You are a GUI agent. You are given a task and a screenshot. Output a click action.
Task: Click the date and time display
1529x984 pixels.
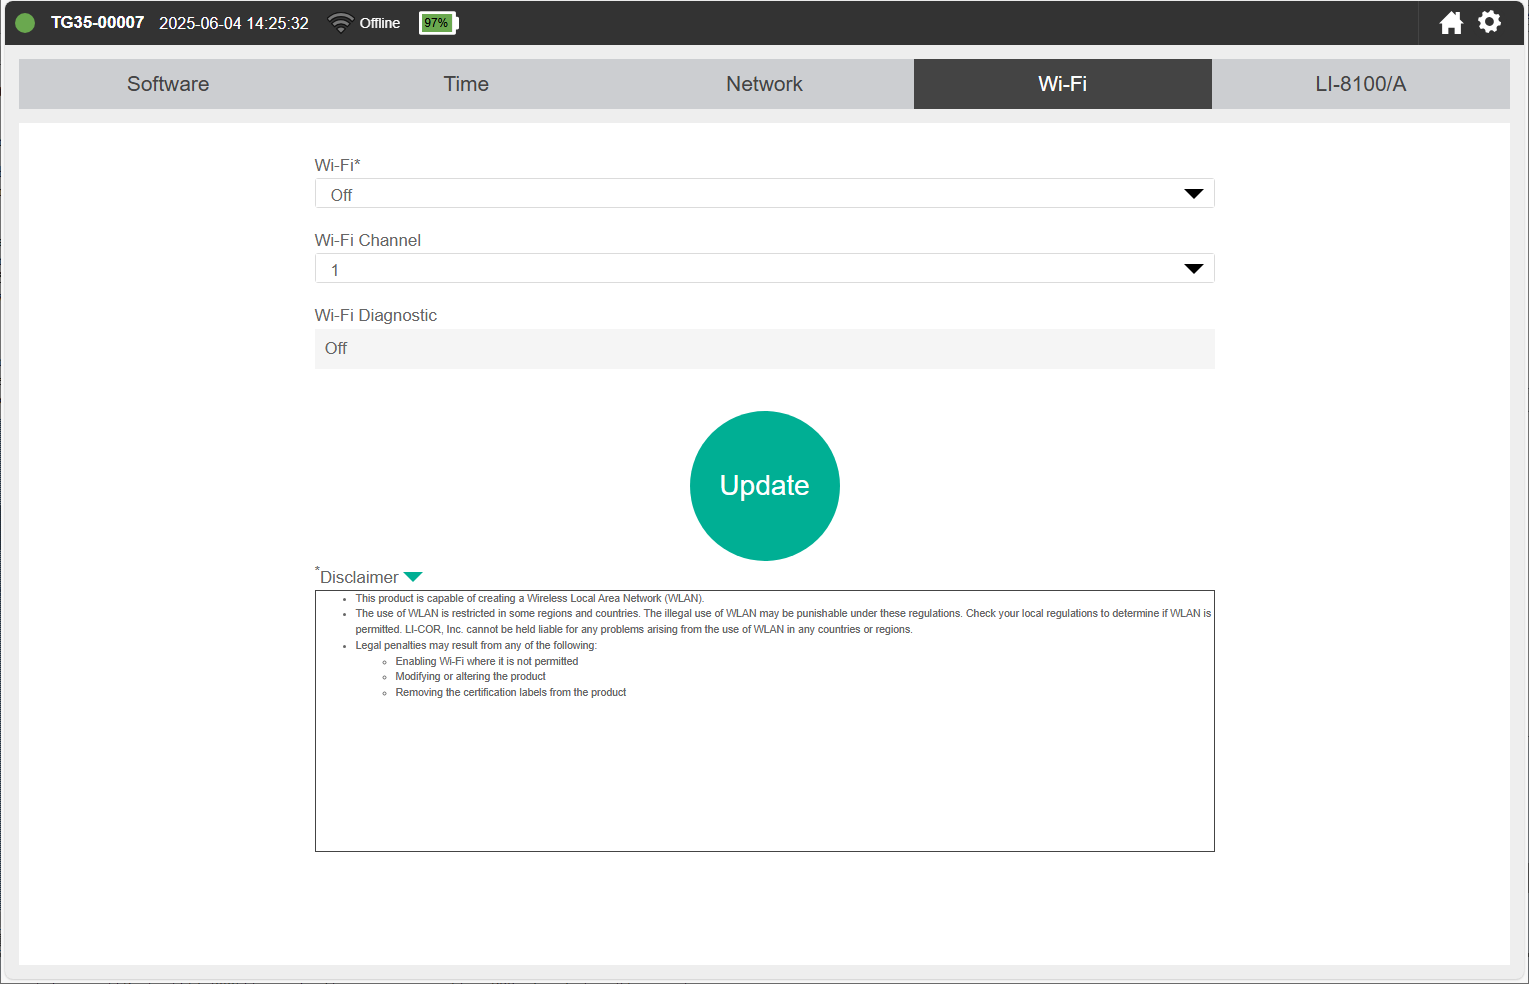[x=234, y=23]
